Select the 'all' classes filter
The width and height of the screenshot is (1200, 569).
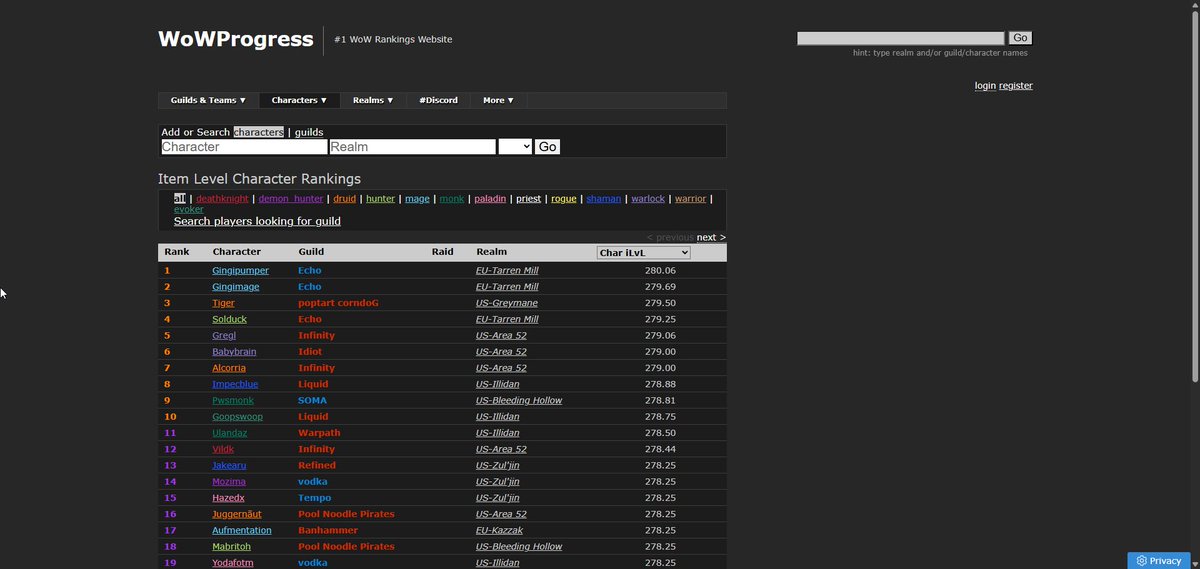[180, 199]
